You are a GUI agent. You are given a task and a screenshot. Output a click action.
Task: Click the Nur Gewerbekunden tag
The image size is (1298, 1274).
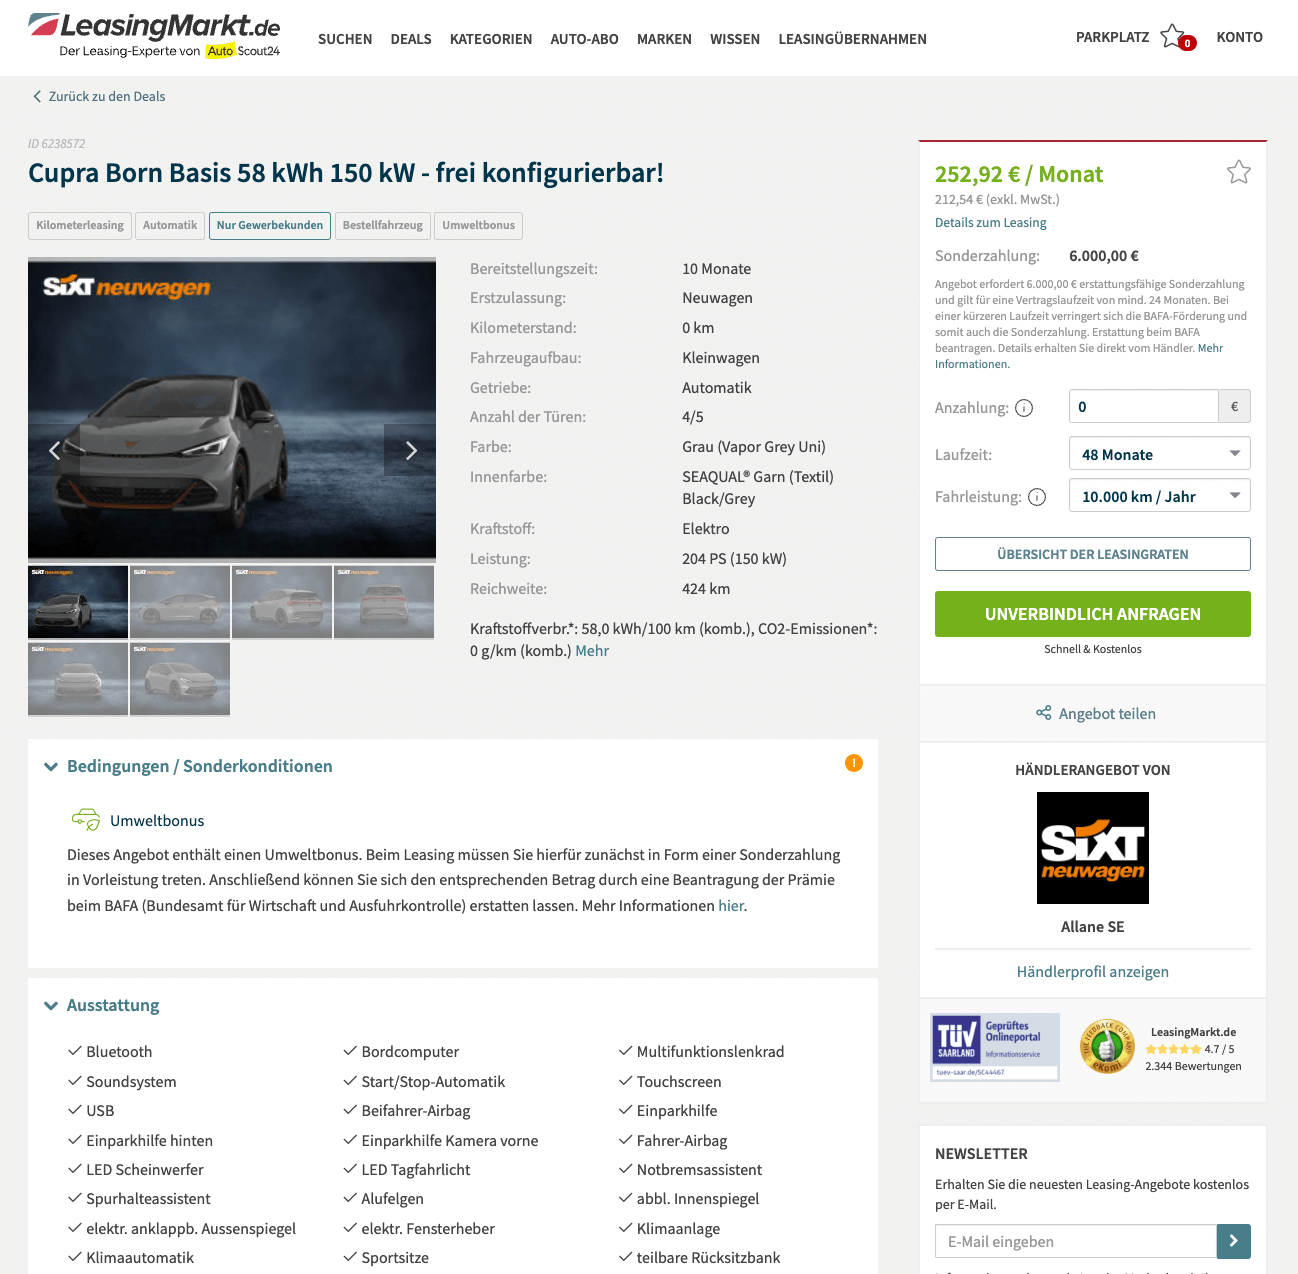tap(270, 225)
